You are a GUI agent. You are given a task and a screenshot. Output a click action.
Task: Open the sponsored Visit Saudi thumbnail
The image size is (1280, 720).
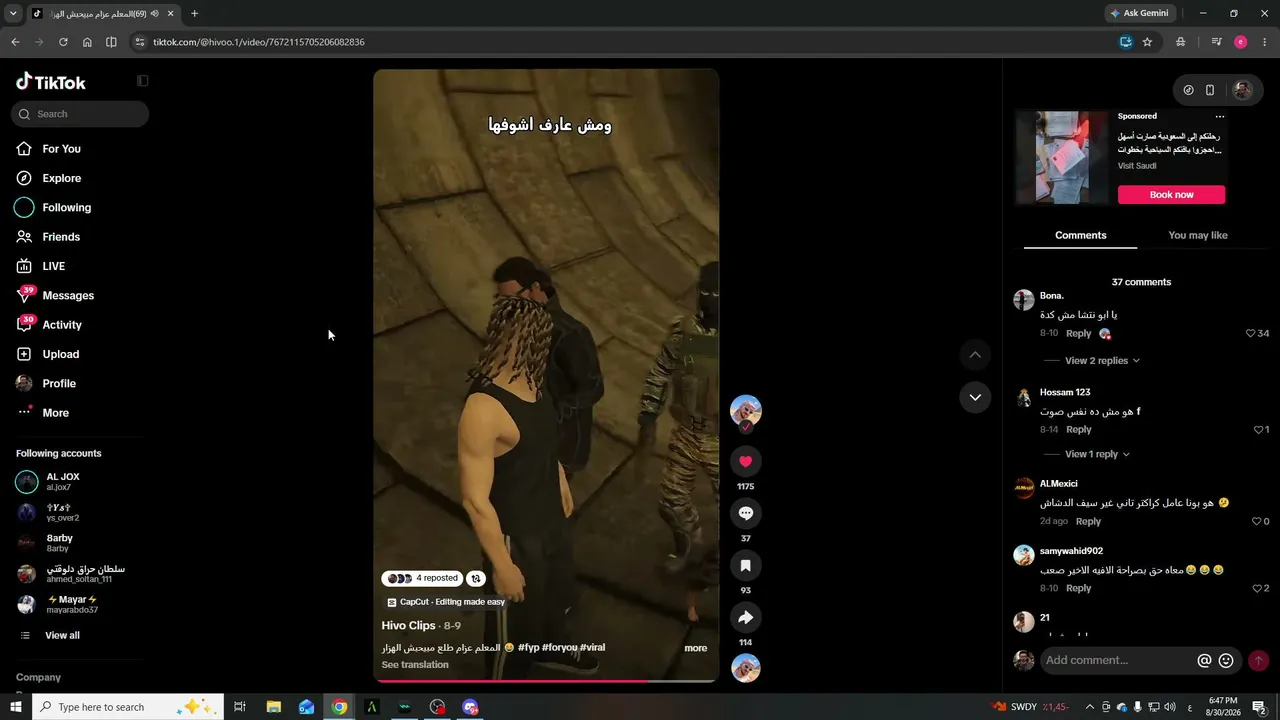pos(1062,158)
